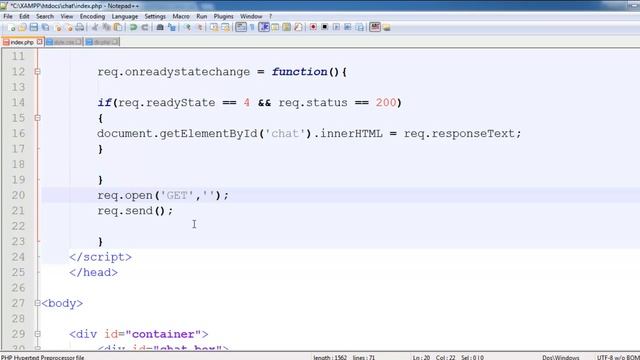Click the Redo toolbar icon

click(145, 27)
